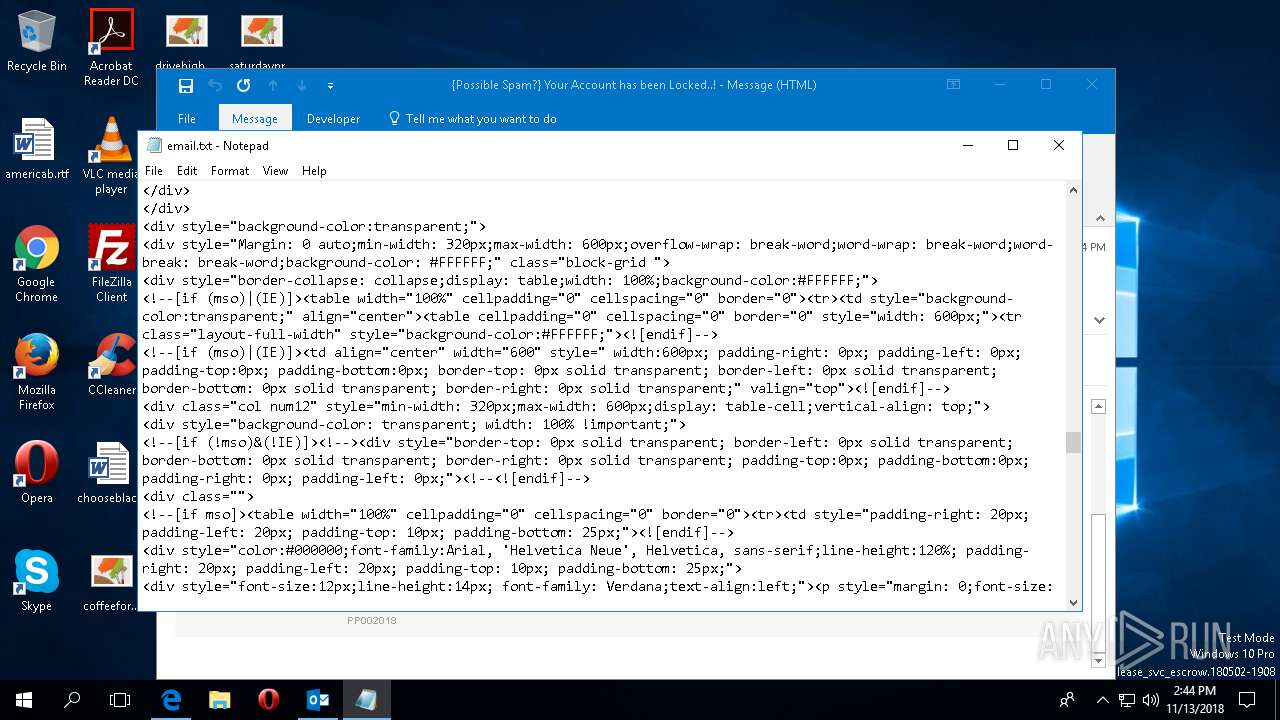This screenshot has height=720, width=1280.
Task: Collapse the Outlook ribbon with up chevron
Action: [1099, 217]
